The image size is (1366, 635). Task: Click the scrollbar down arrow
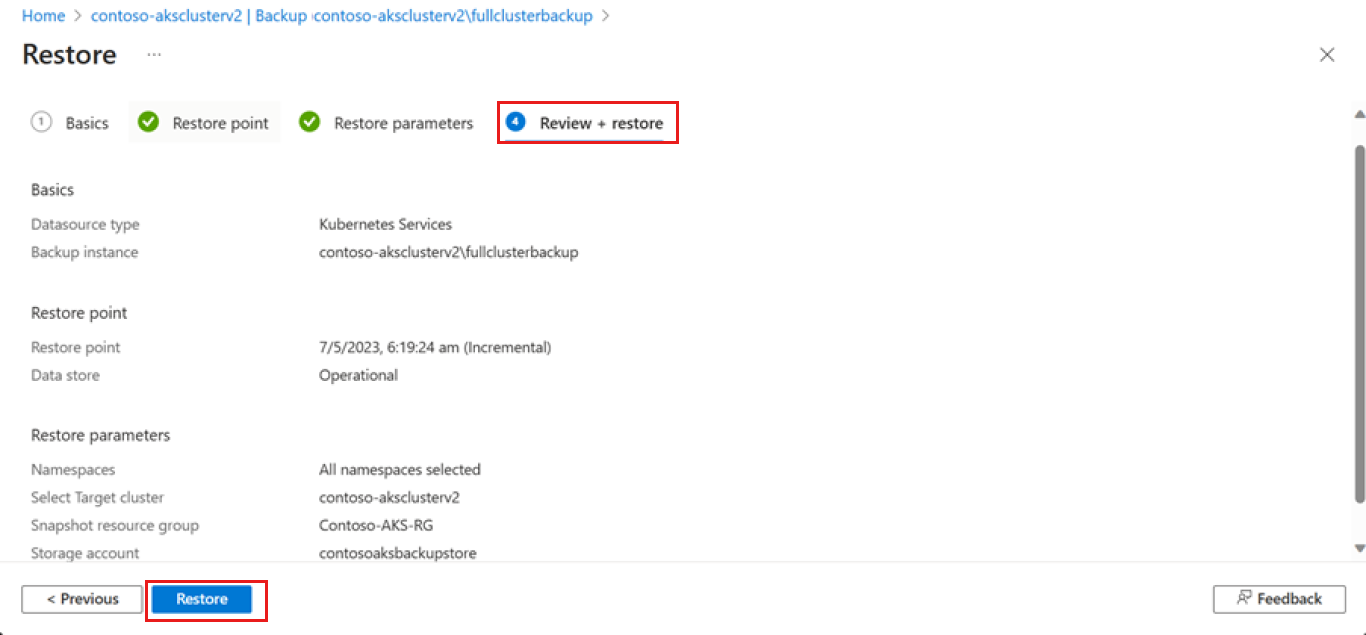1359,548
